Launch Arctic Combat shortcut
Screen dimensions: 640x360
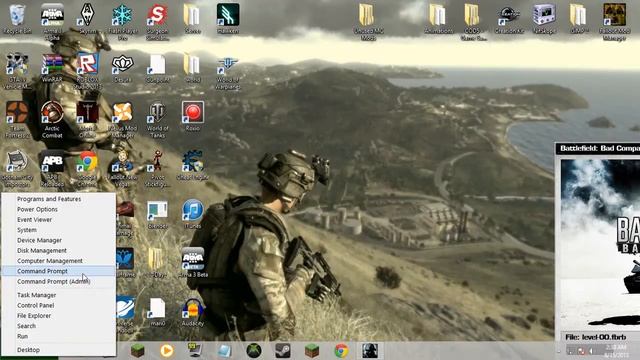coord(52,119)
